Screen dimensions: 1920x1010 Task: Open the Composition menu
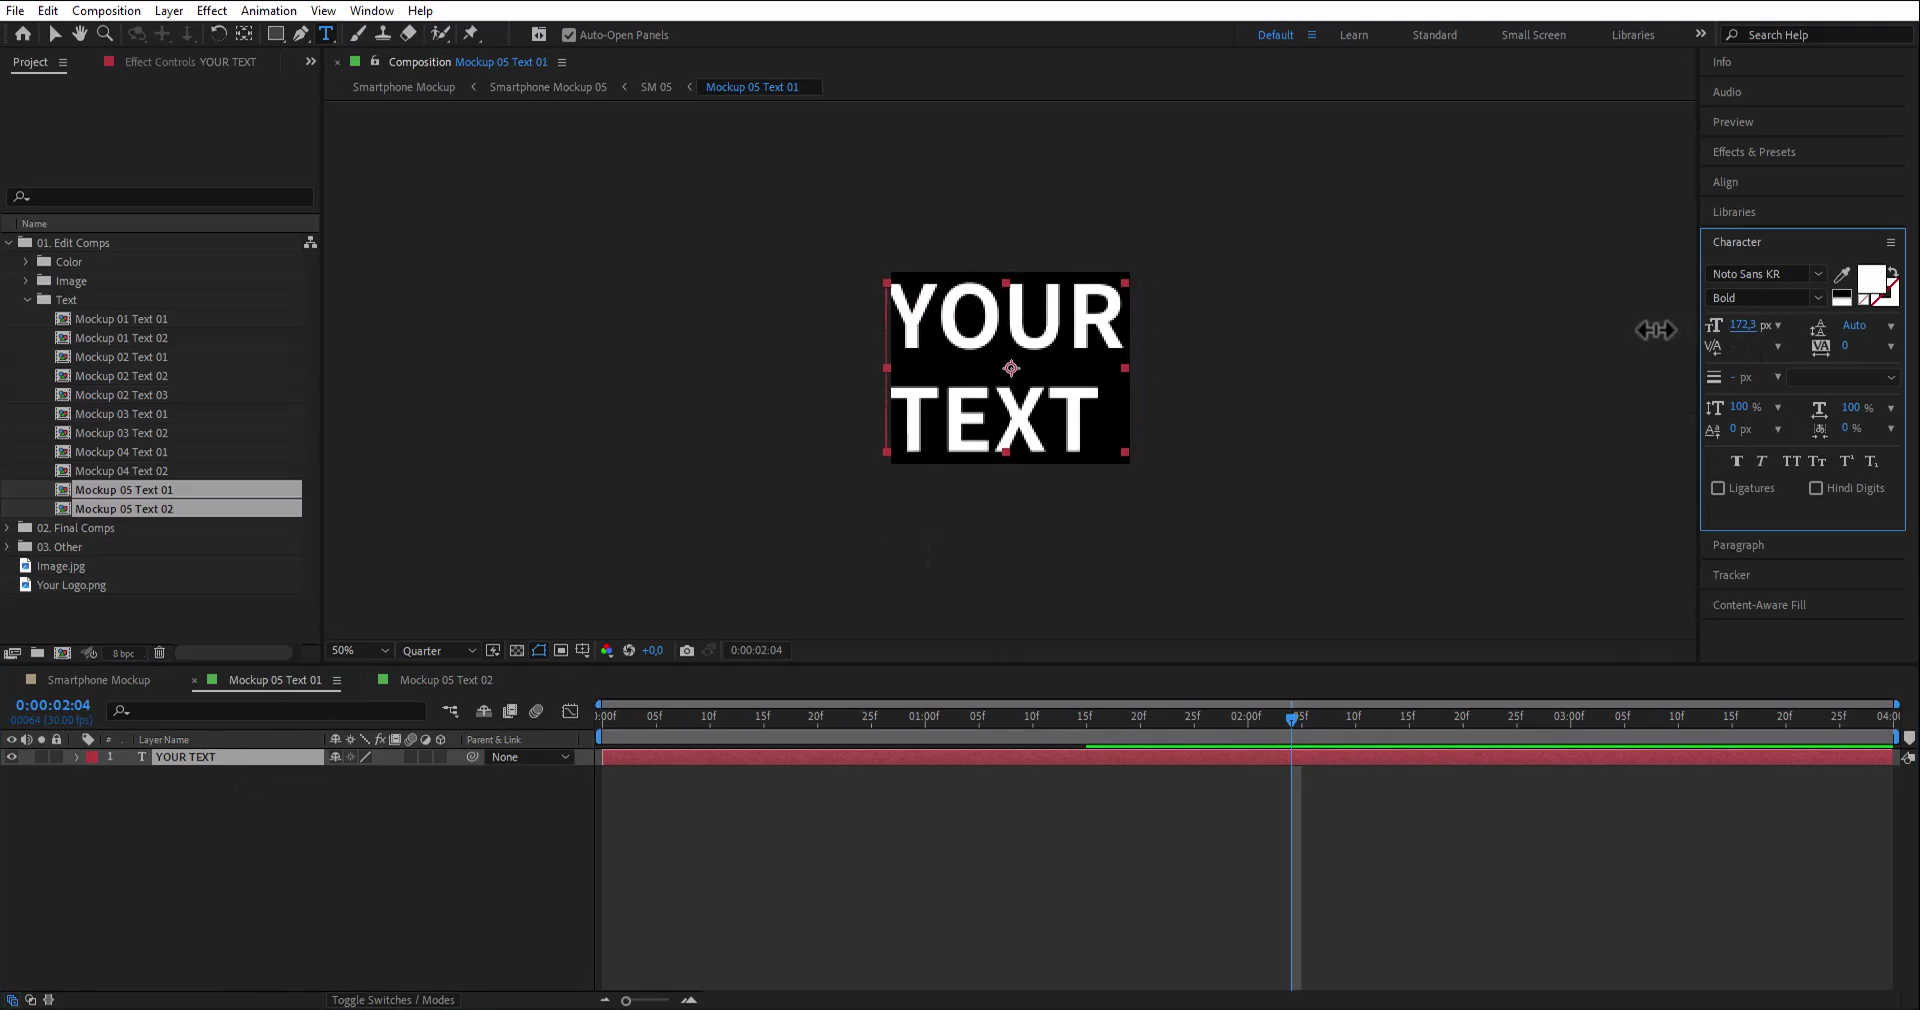click(x=106, y=11)
